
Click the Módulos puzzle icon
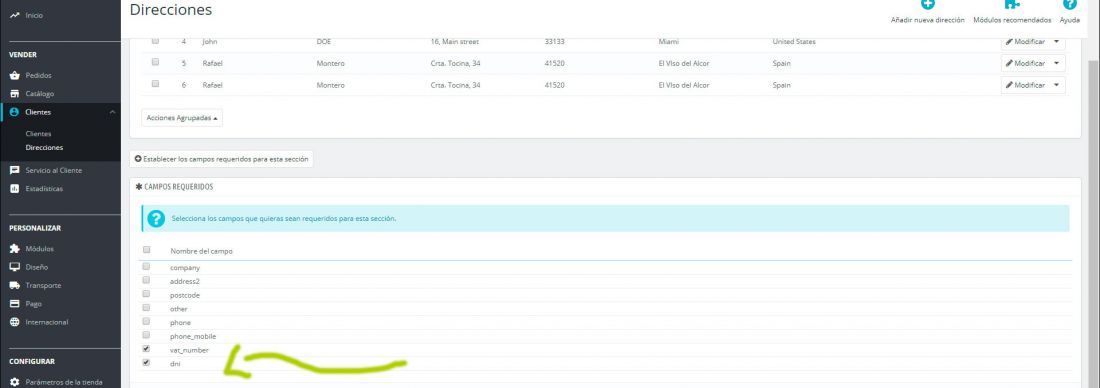(x=15, y=249)
